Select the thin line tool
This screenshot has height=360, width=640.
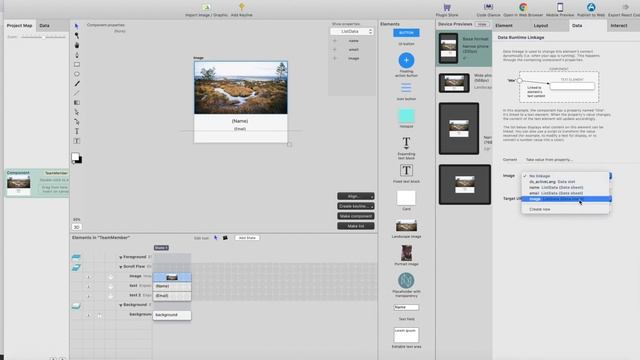tap(76, 93)
